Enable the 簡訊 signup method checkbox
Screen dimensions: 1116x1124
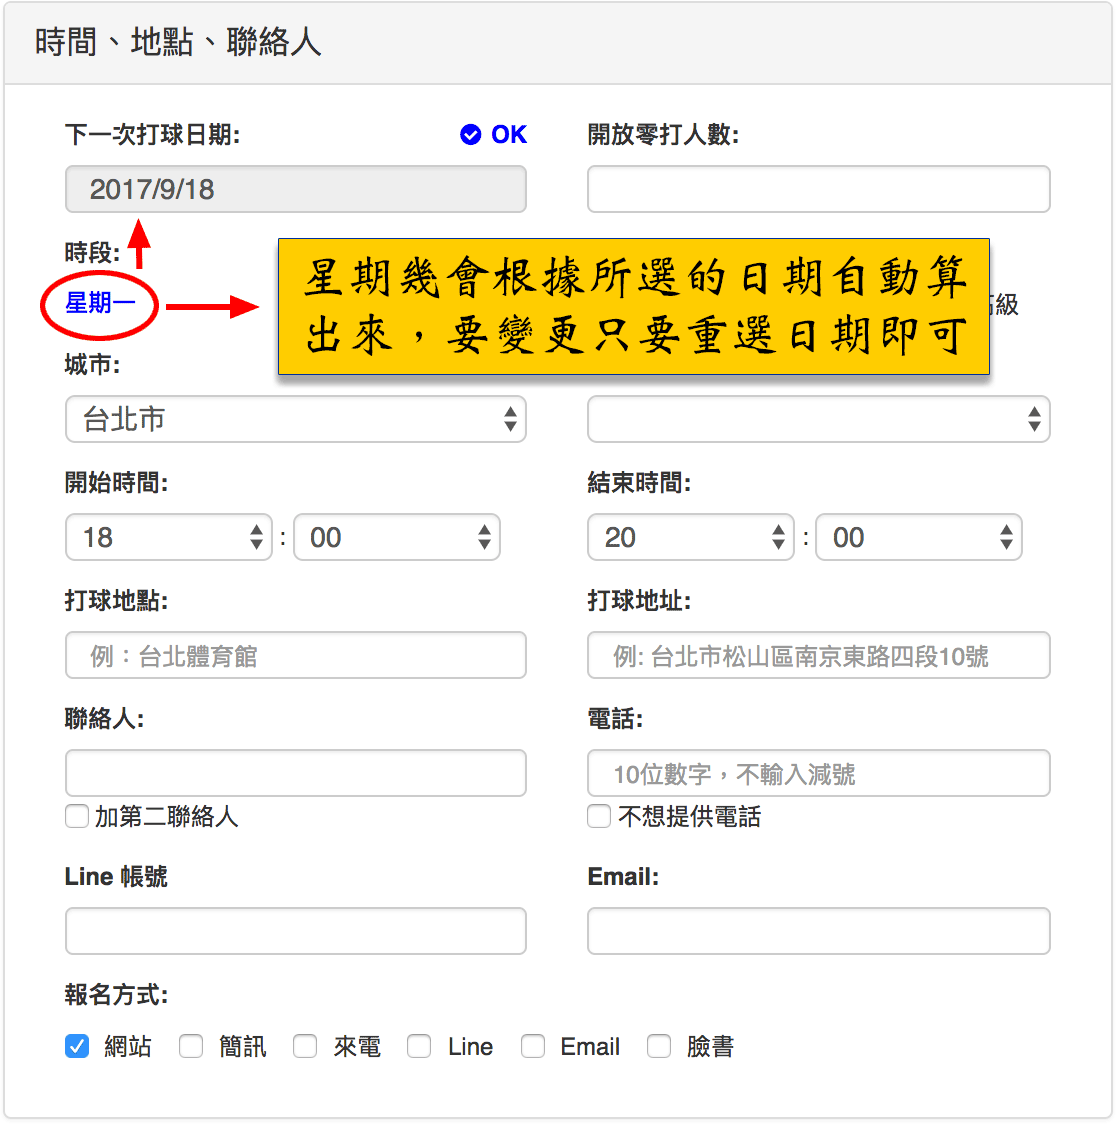coord(191,1047)
